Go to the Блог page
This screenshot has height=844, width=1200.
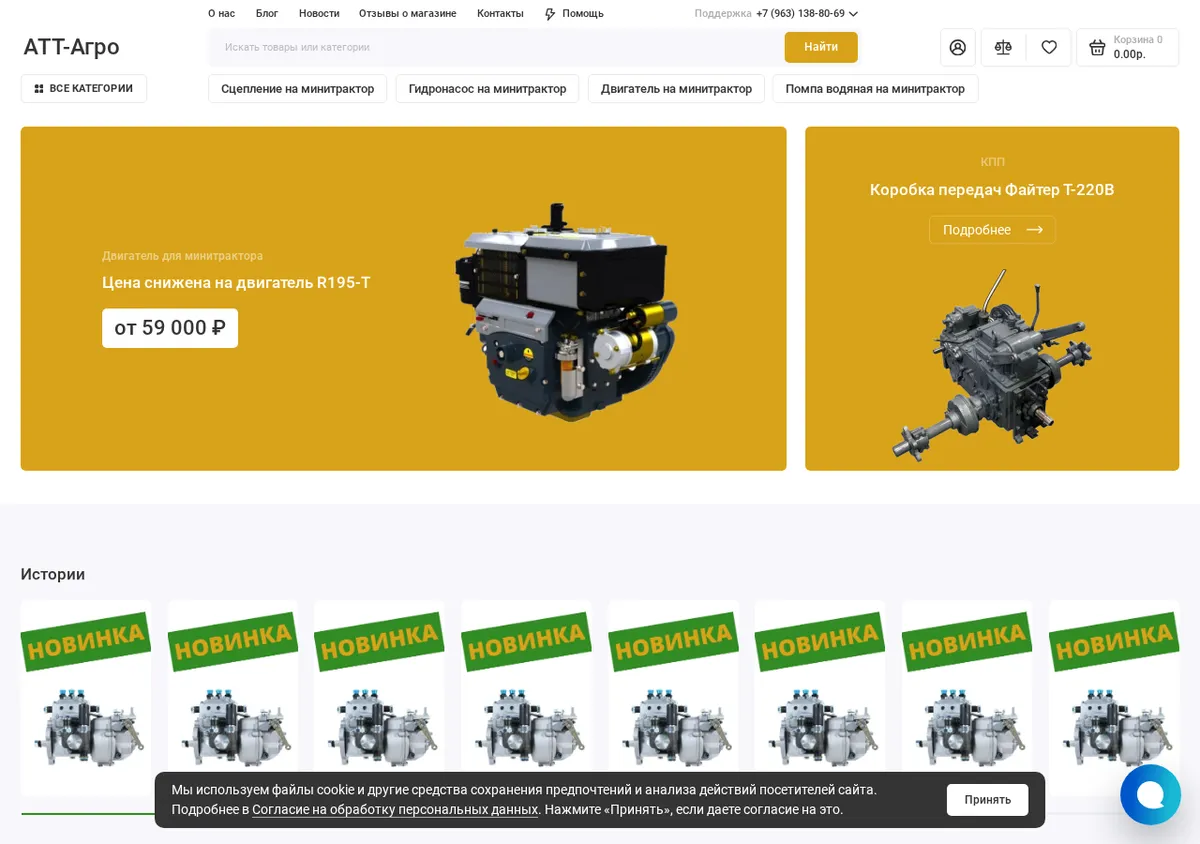pyautogui.click(x=267, y=14)
